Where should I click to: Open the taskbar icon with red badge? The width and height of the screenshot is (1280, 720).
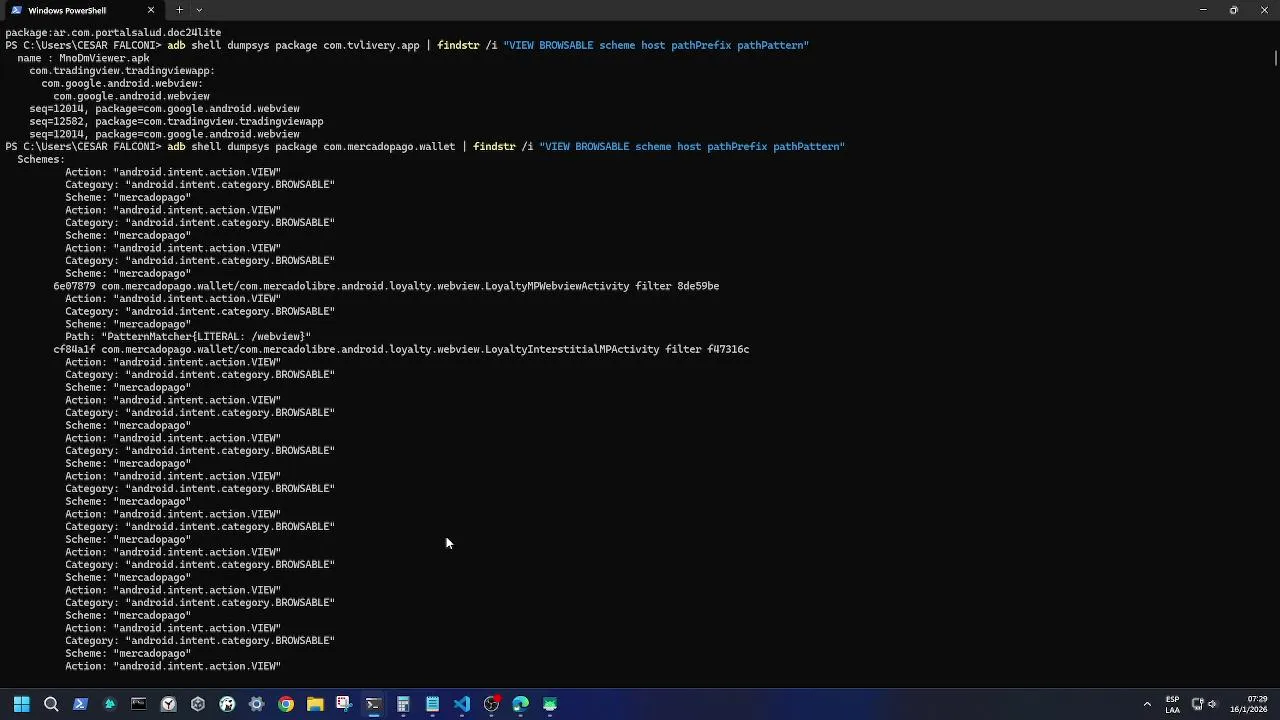[x=491, y=704]
